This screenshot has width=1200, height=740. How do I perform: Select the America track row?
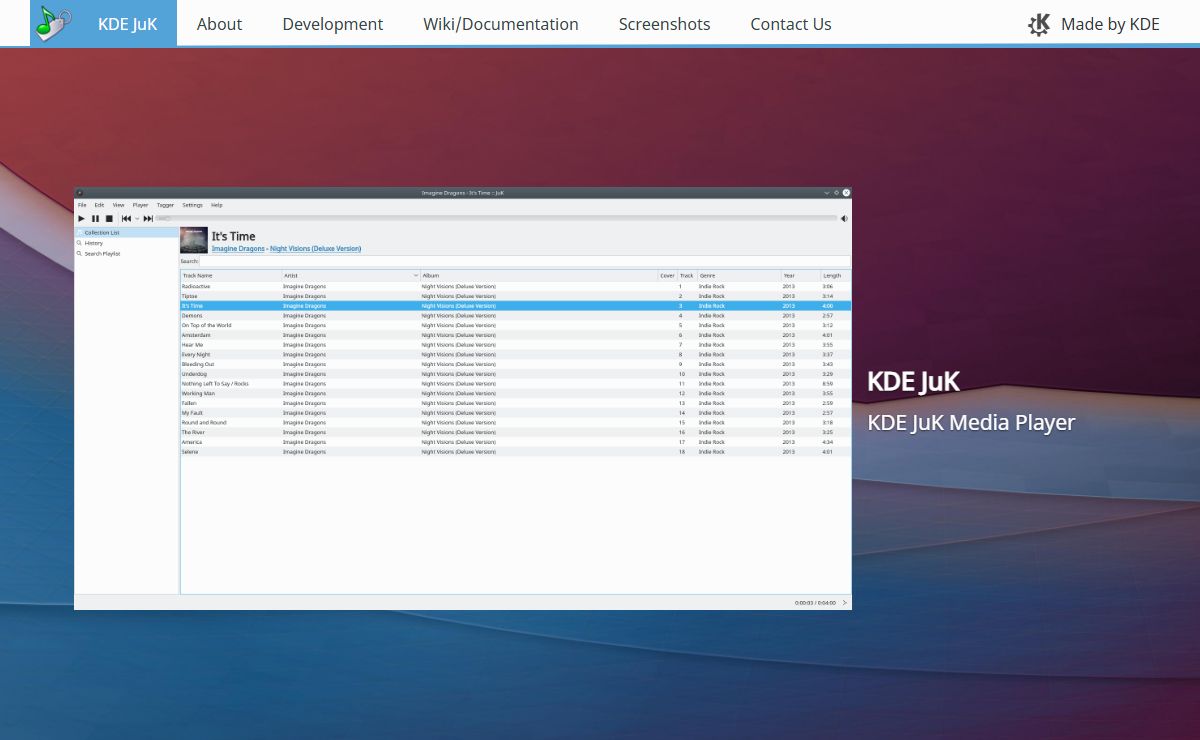(x=516, y=442)
